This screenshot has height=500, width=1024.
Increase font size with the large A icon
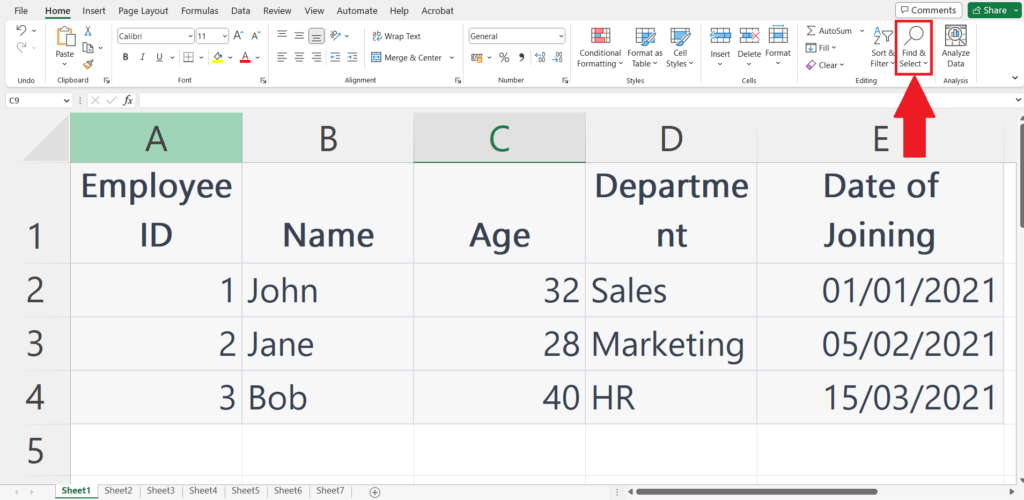point(238,36)
